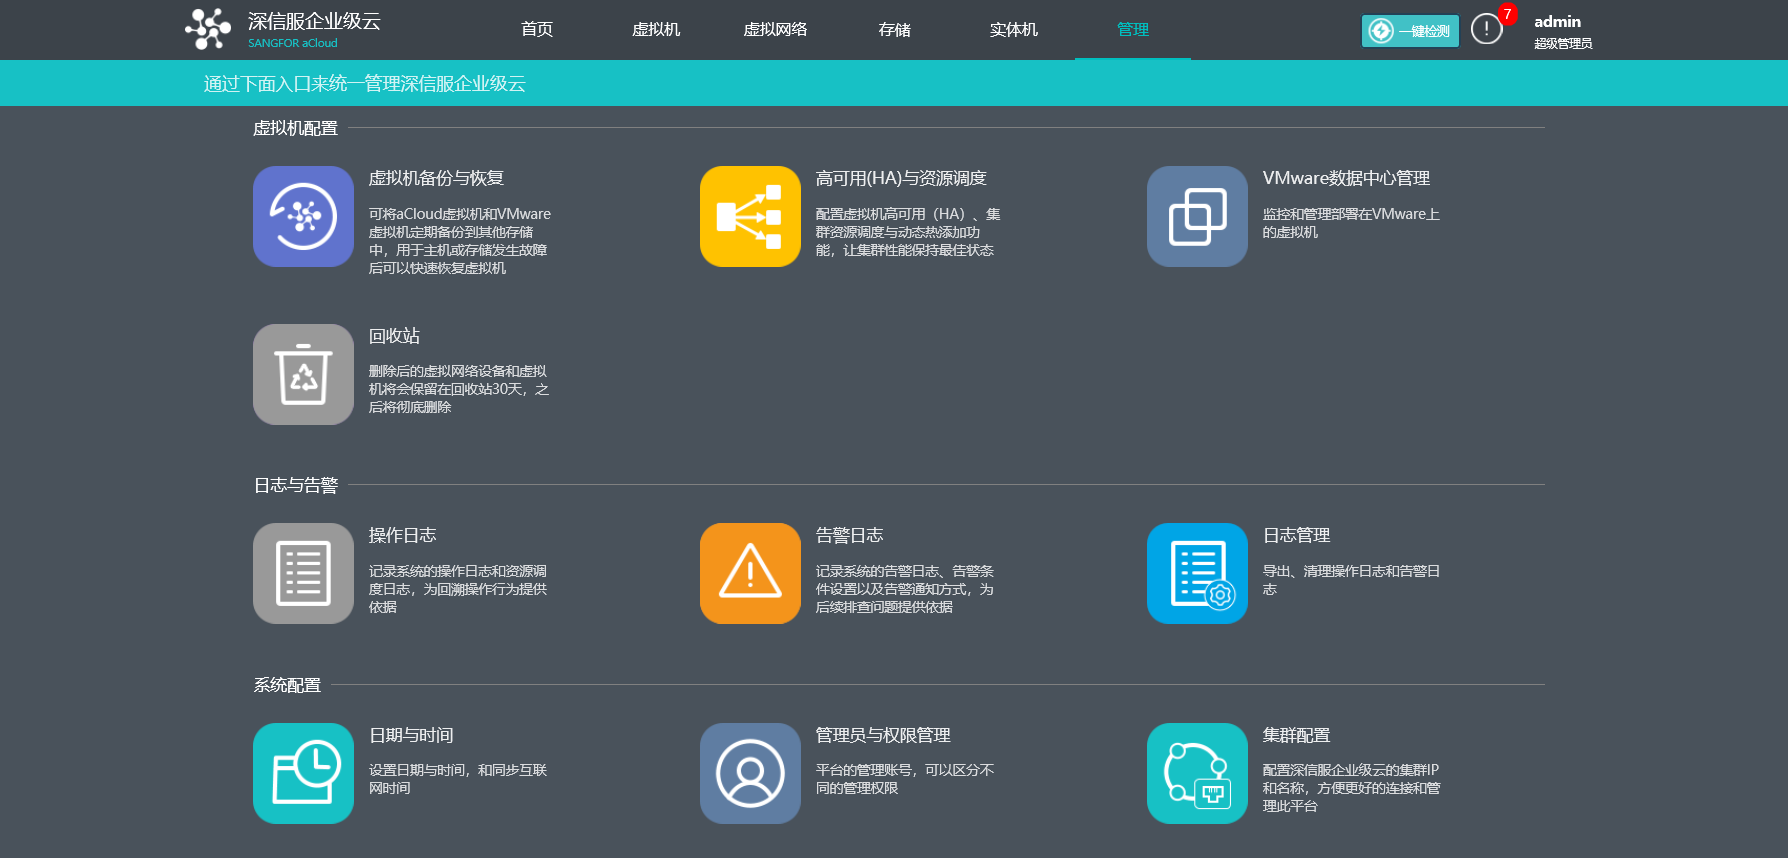1788x858 pixels.
Task: Click the recycle bin trash icon
Action: point(303,374)
